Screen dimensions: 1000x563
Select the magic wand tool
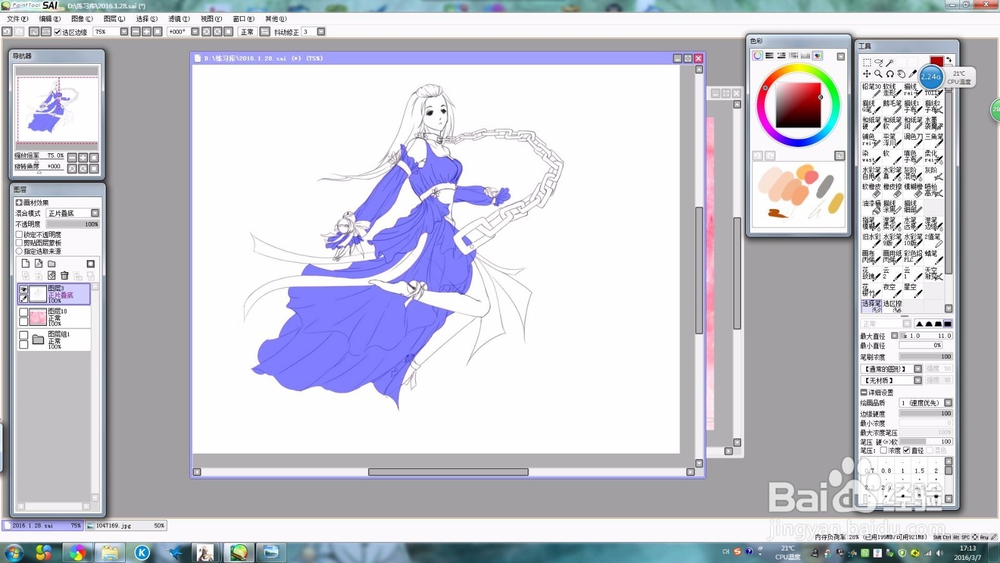coord(890,62)
